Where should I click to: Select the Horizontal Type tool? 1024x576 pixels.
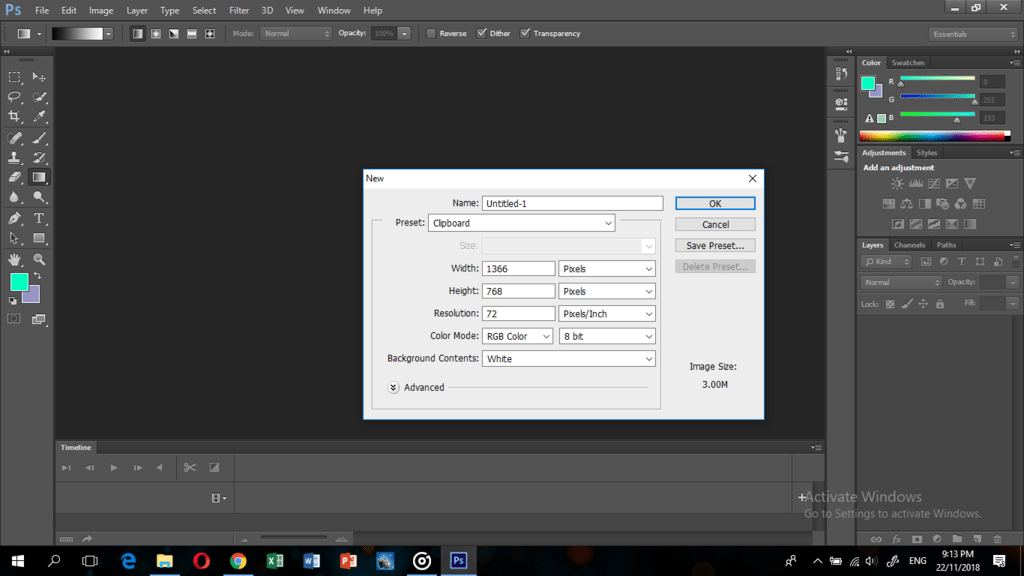pos(38,217)
